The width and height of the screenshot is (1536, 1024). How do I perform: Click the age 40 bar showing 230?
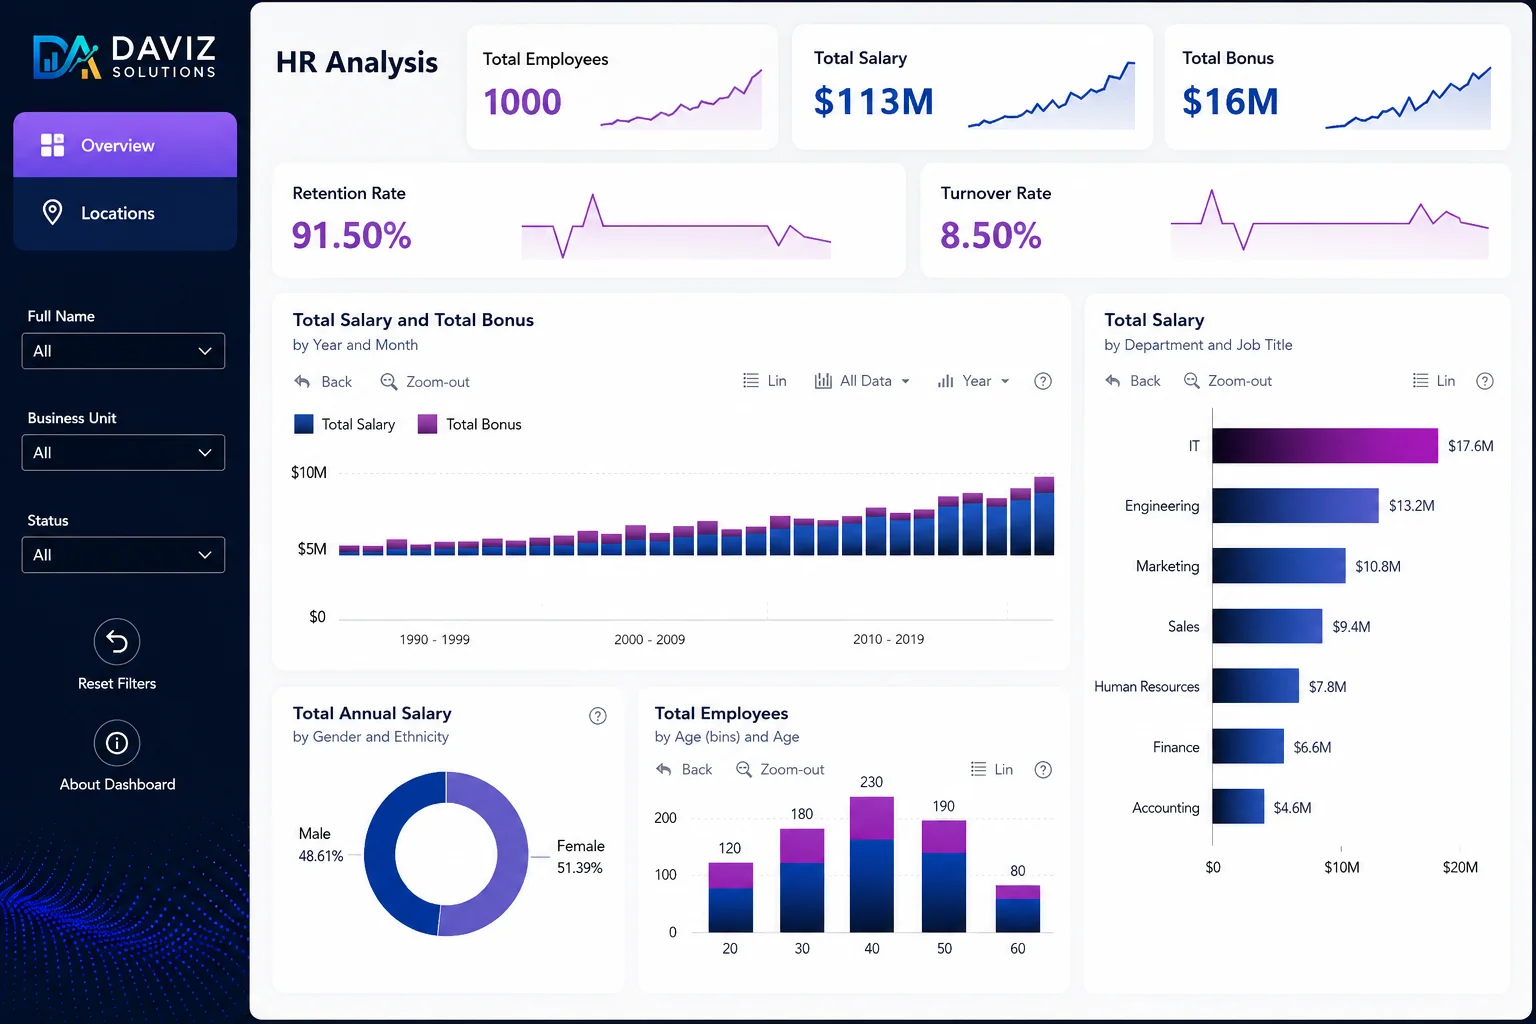(x=872, y=864)
